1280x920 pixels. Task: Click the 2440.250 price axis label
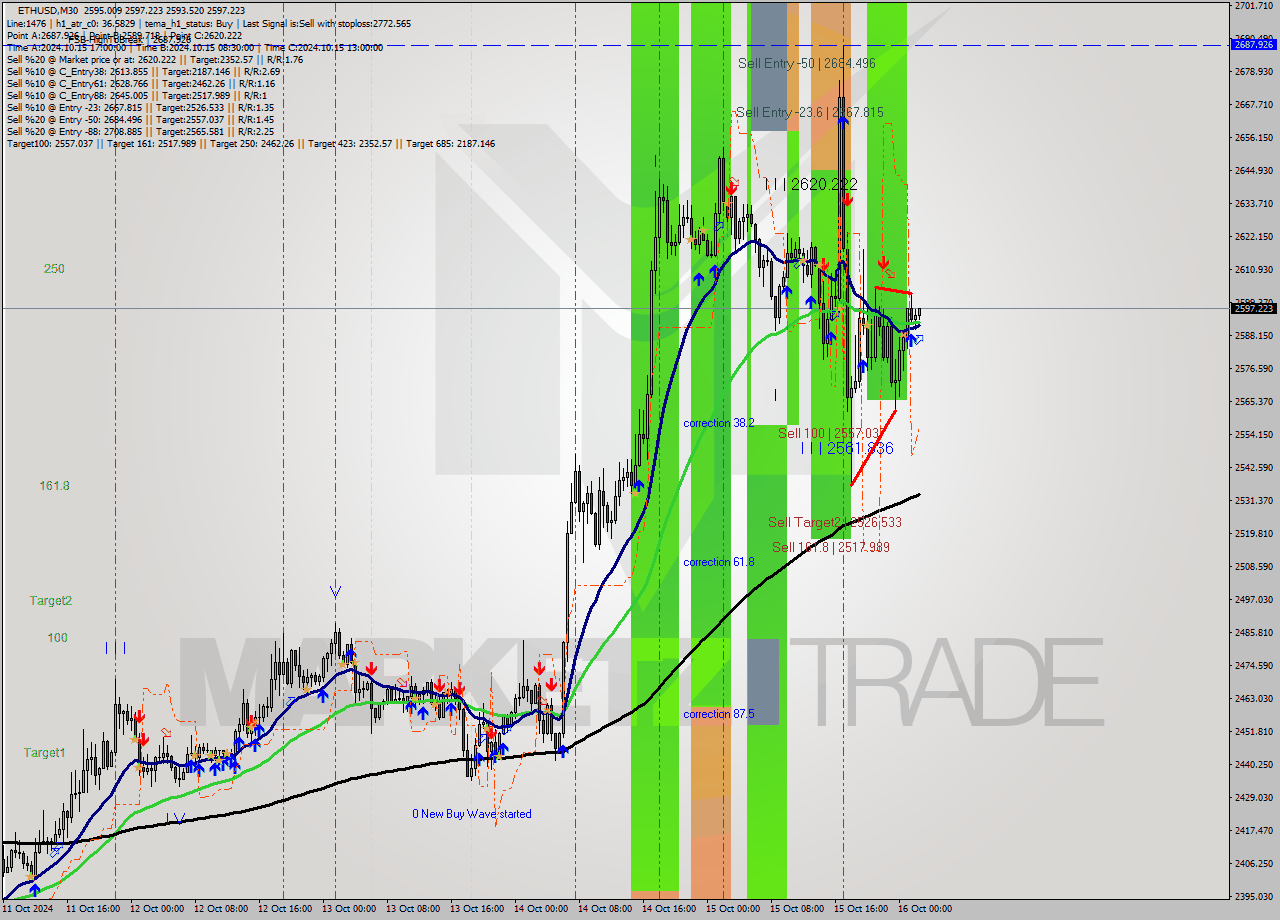pyautogui.click(x=1254, y=765)
